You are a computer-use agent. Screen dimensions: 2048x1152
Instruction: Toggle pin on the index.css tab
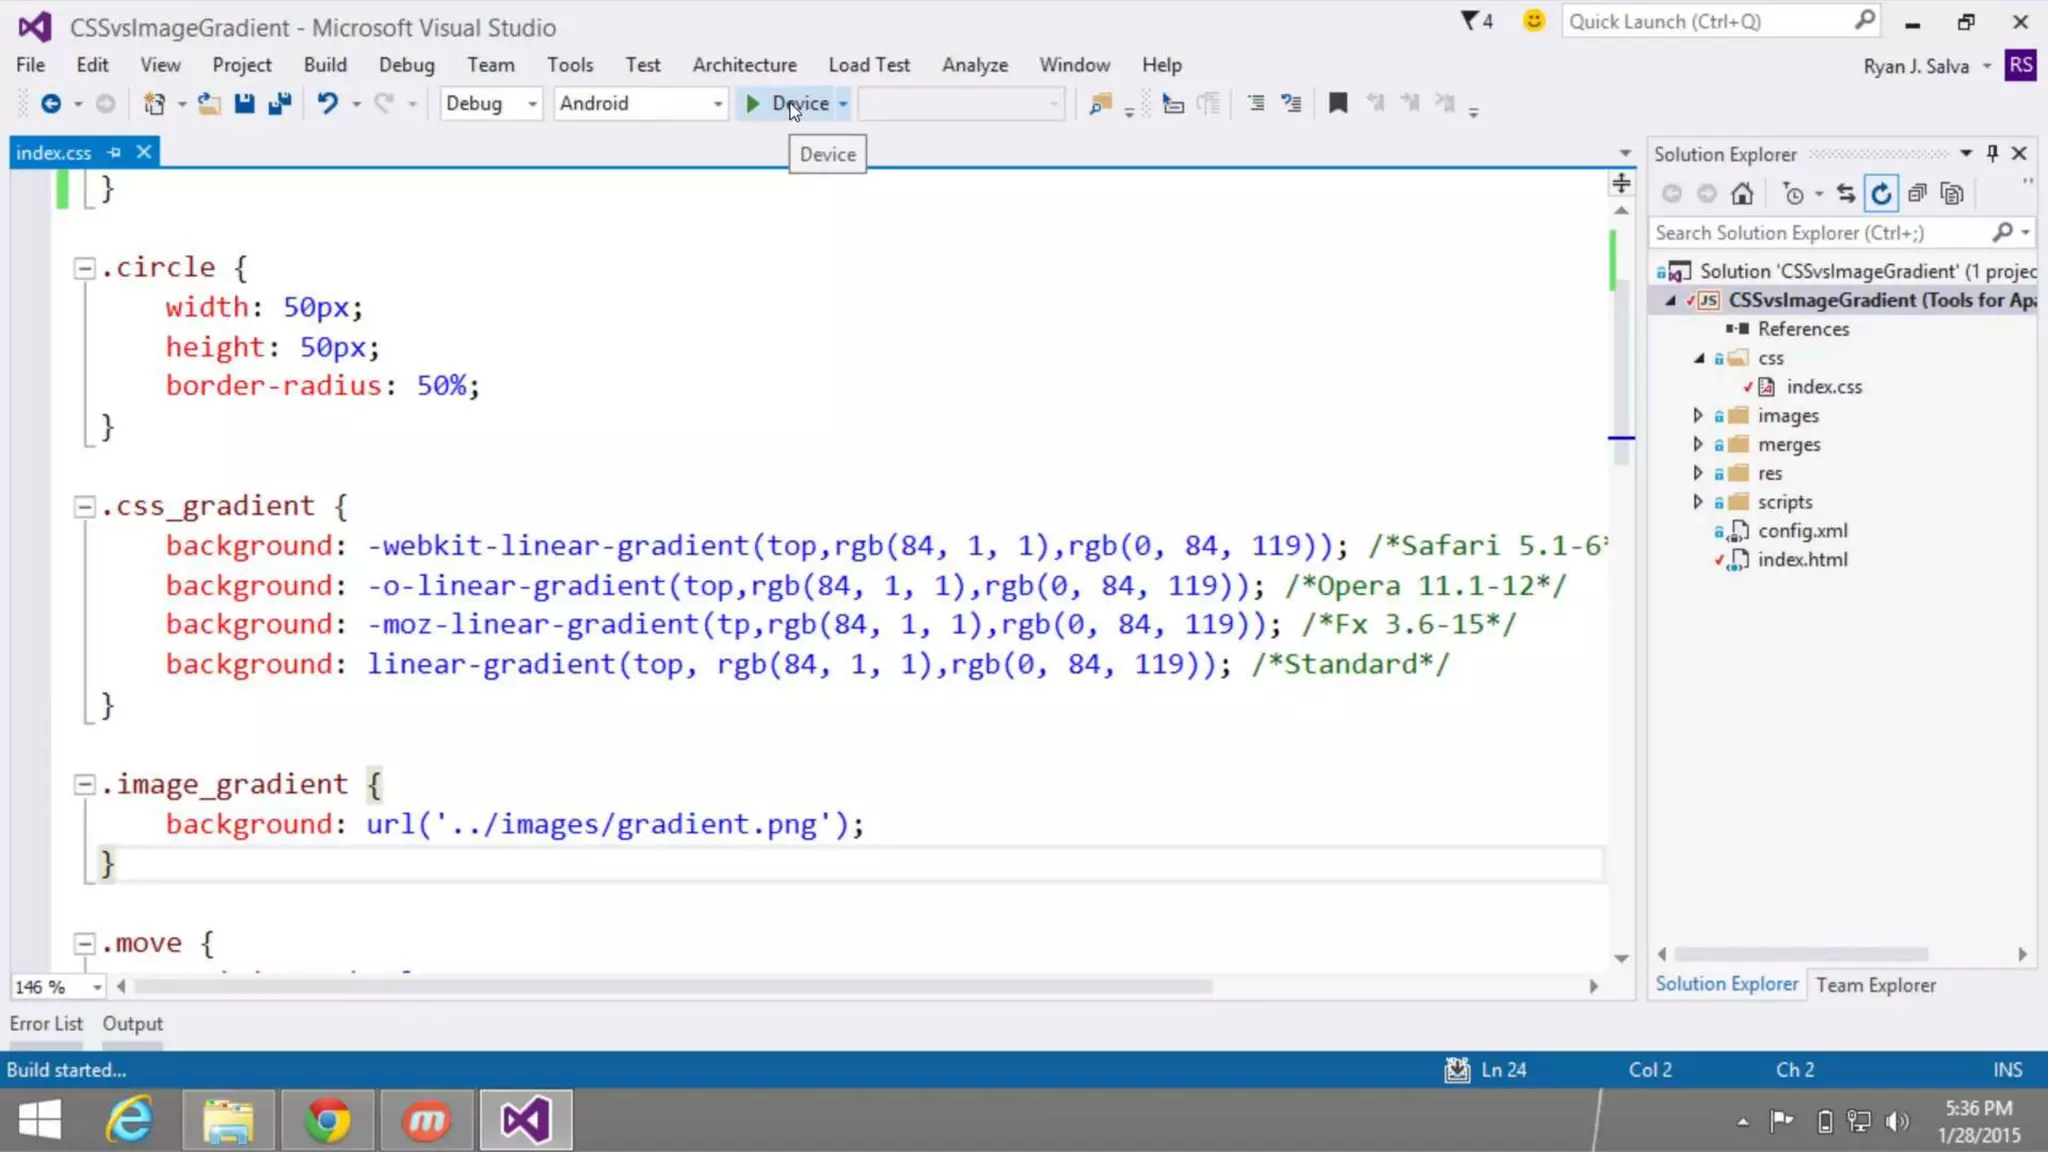[115, 152]
